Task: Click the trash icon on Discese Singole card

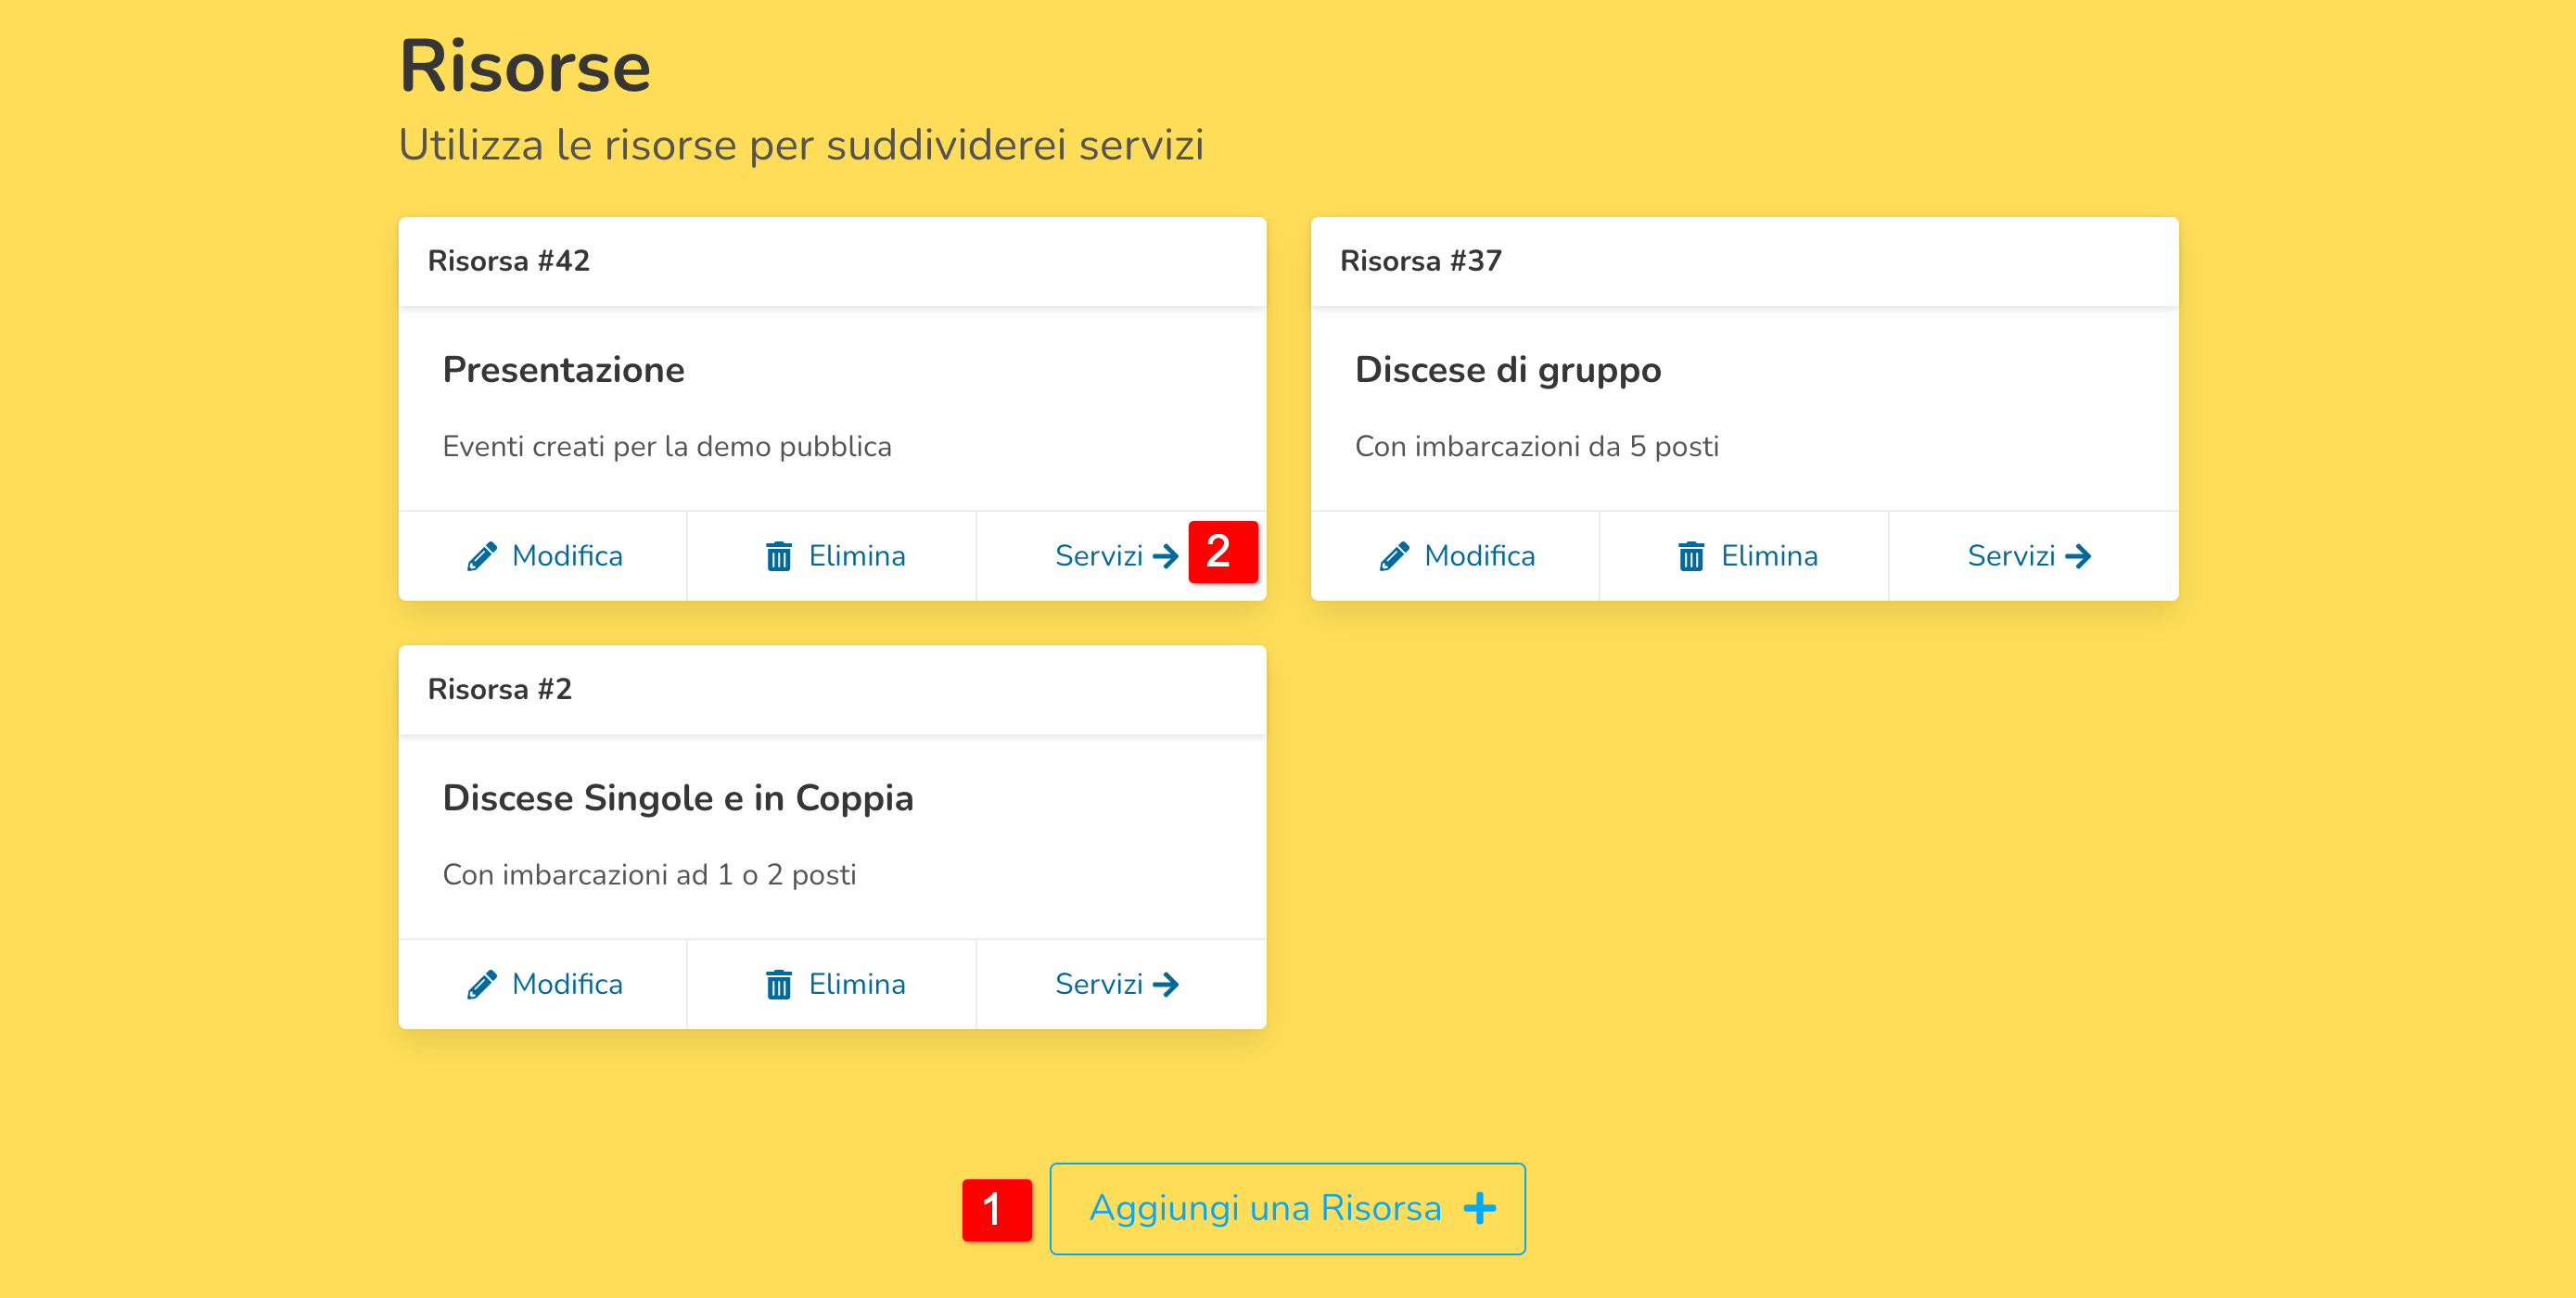Action: [x=778, y=985]
